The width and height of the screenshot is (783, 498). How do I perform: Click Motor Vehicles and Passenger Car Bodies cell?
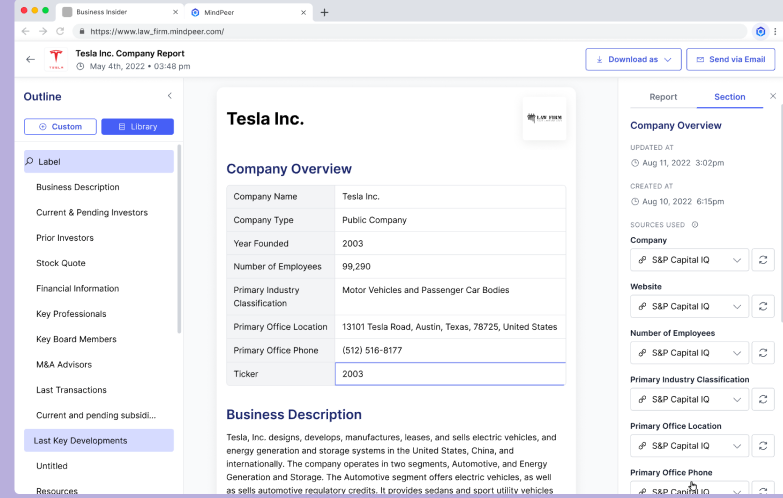(450, 297)
